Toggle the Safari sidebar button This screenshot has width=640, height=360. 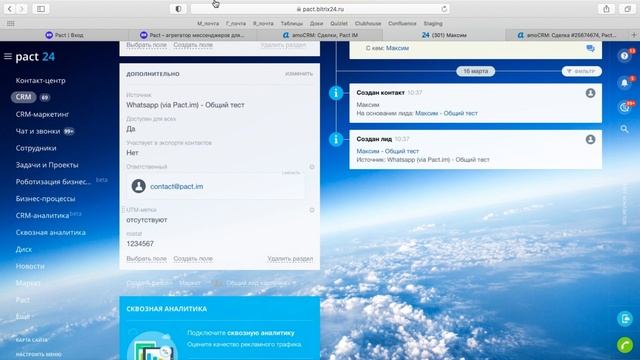[41, 9]
